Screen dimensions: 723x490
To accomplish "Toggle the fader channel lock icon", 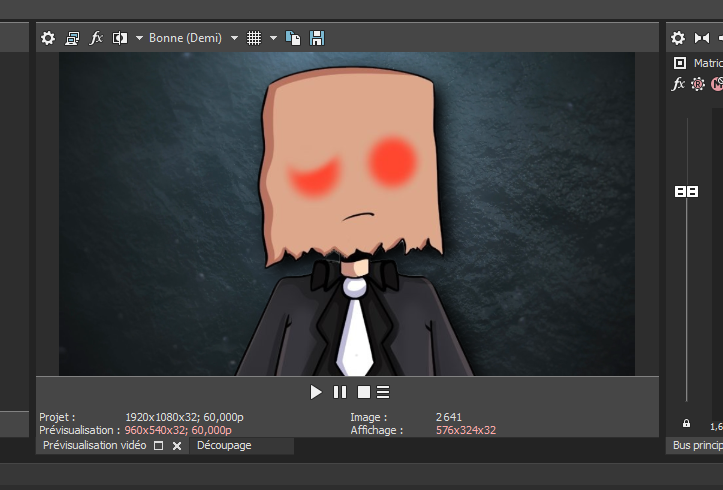I will (687, 424).
